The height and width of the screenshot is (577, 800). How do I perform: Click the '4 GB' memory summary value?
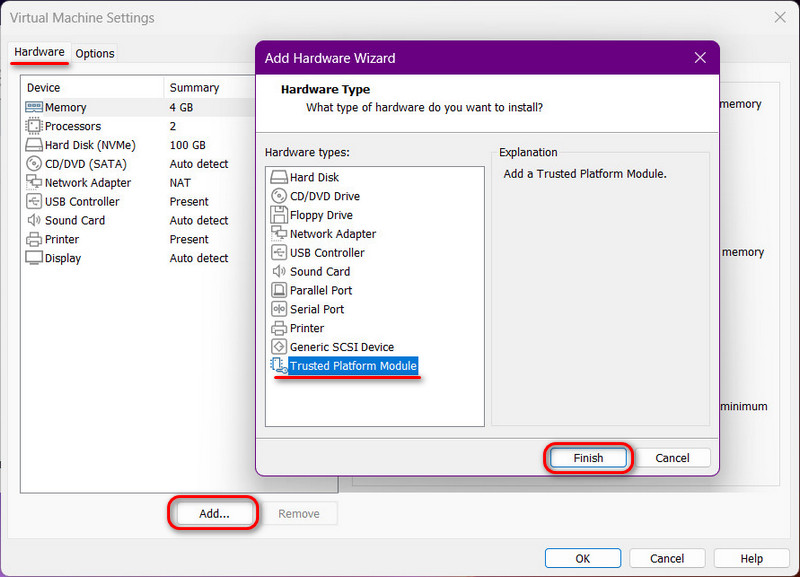181,107
